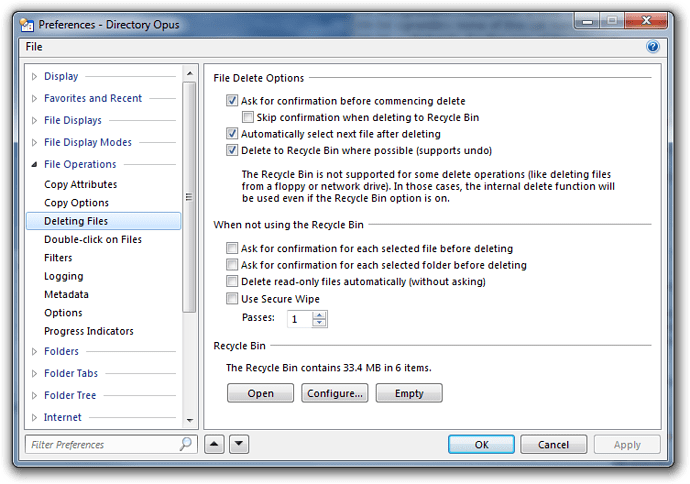Increase Passes with spinner up arrow
690x484 pixels.
(319, 315)
